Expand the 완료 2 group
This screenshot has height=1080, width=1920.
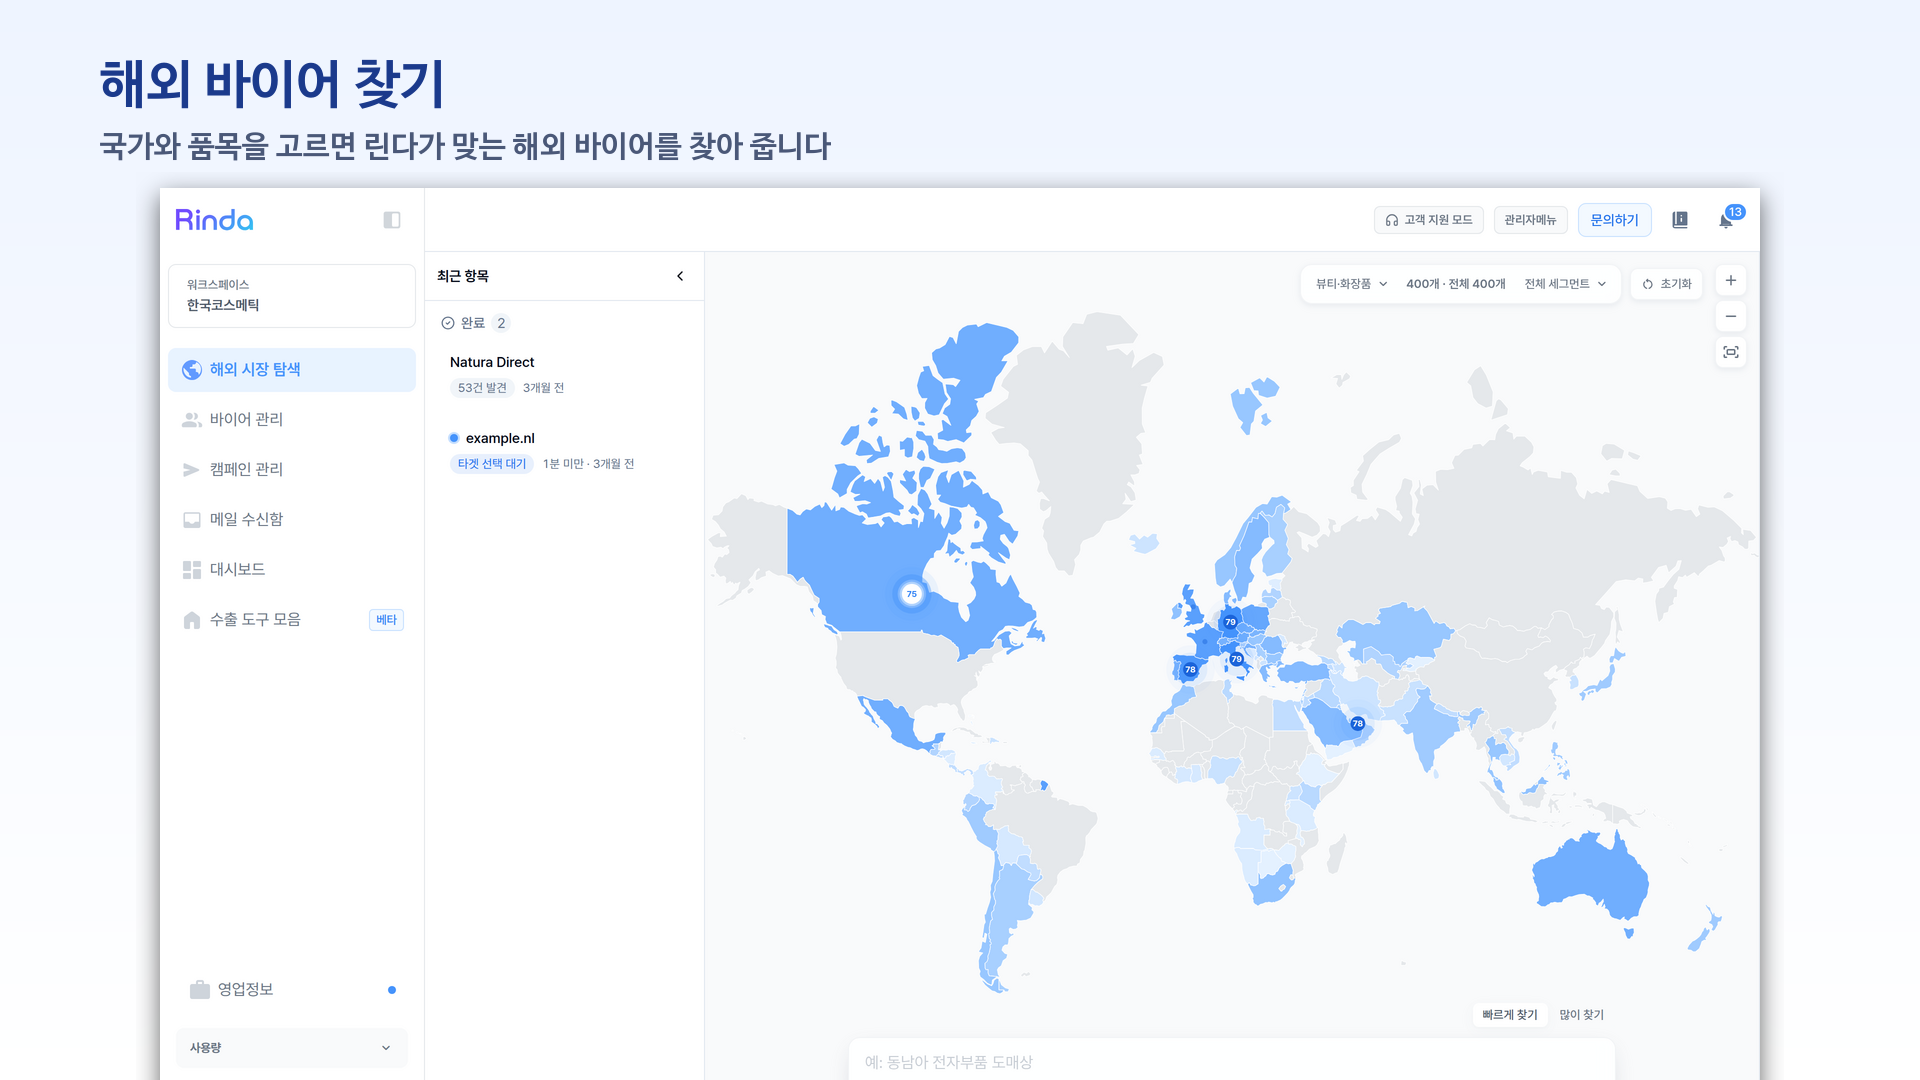pos(476,323)
